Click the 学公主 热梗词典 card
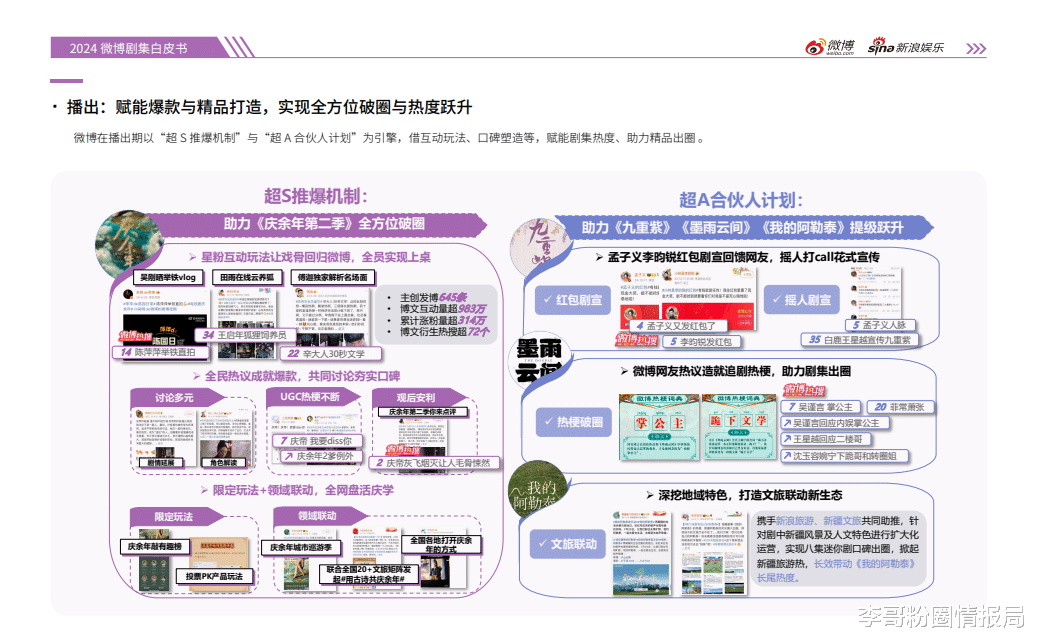Screen dimensions: 1038x644 [659, 427]
